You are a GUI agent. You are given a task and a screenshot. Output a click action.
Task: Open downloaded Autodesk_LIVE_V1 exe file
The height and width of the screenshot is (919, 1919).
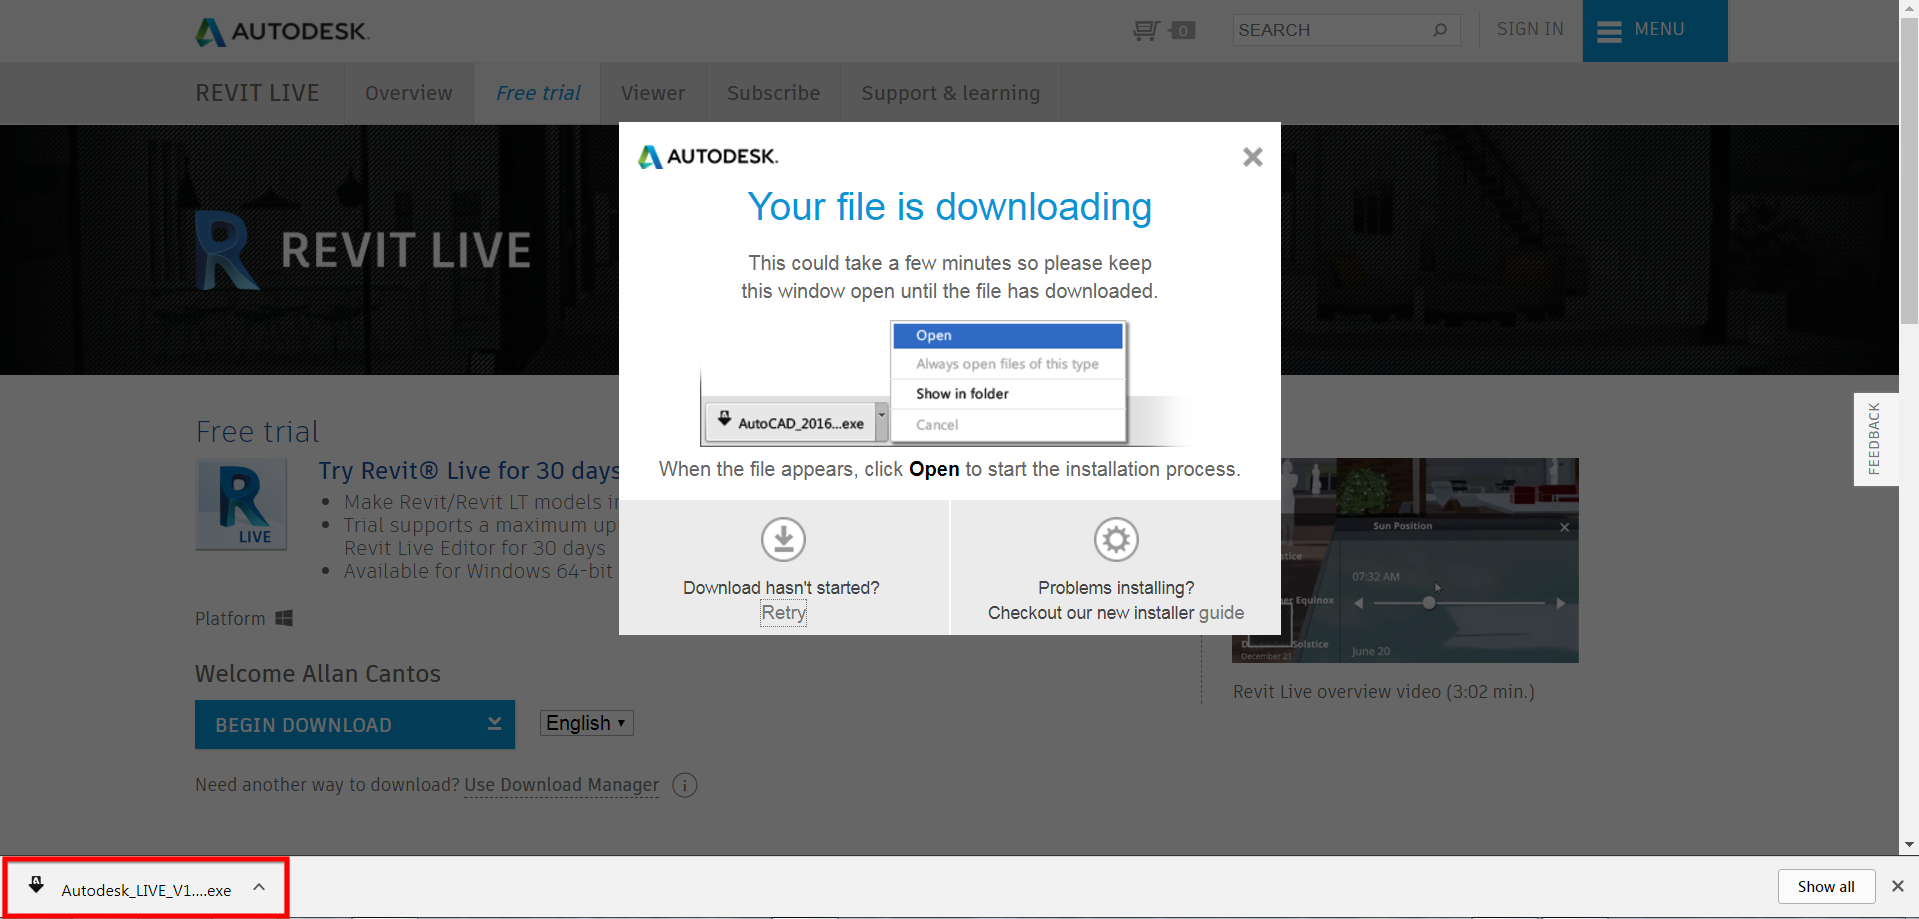click(146, 890)
